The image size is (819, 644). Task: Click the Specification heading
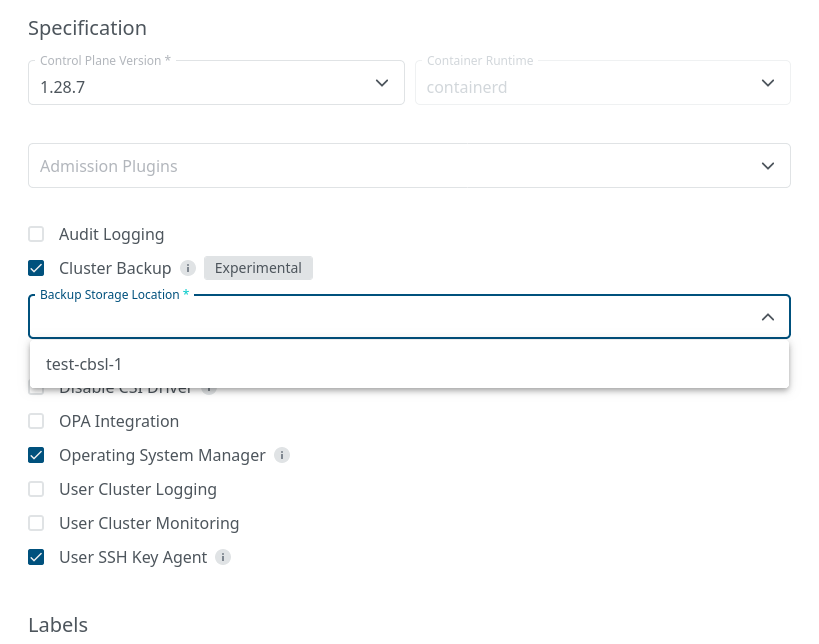pyautogui.click(x=87, y=28)
